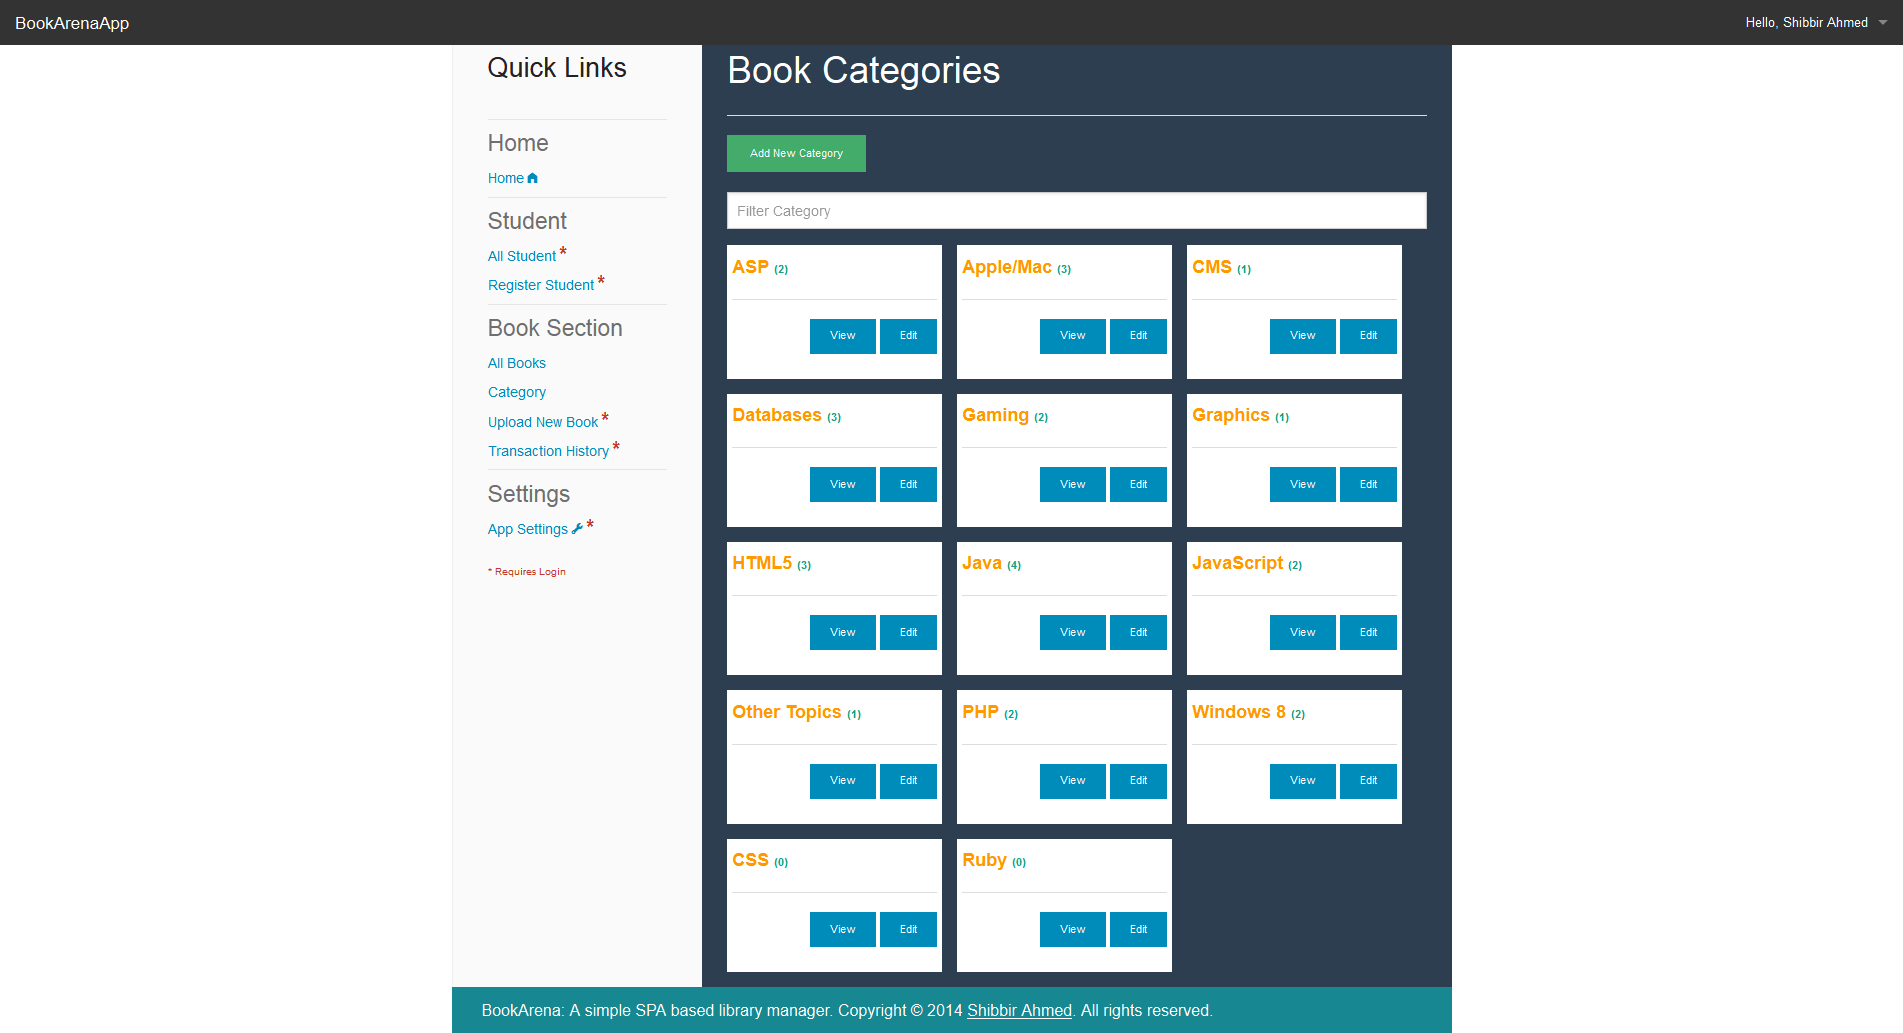Follow the Shibbir Ahmed footer link
This screenshot has width=1903, height=1033.
pyautogui.click(x=1019, y=1010)
